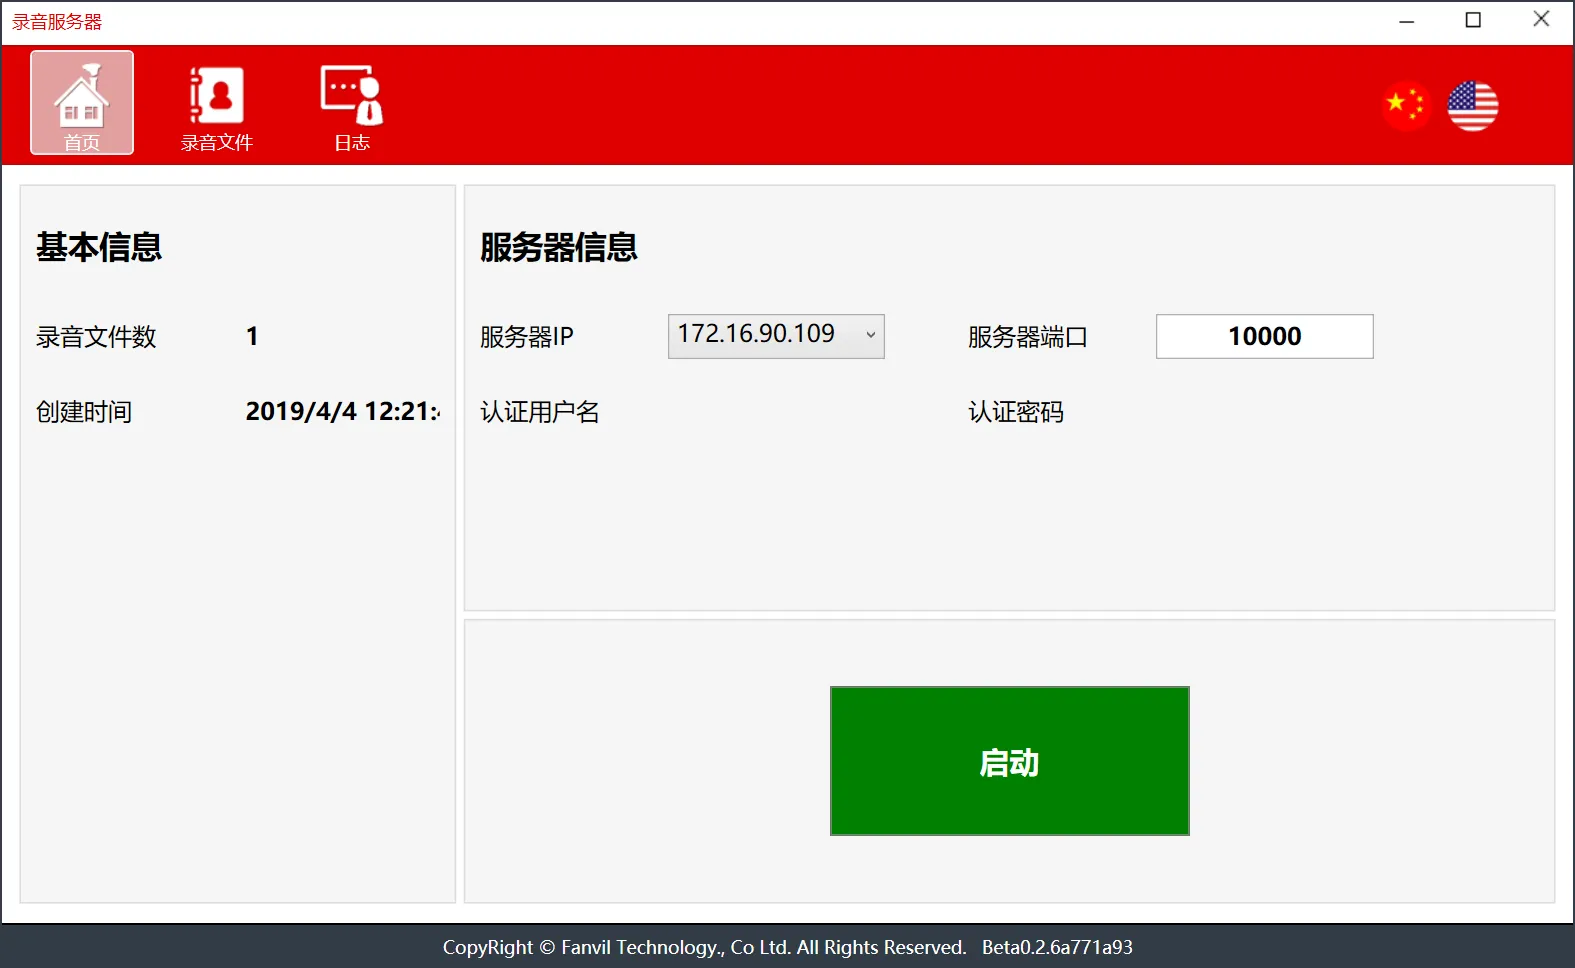Click the house icon for the home page
1575x968 pixels.
(82, 96)
